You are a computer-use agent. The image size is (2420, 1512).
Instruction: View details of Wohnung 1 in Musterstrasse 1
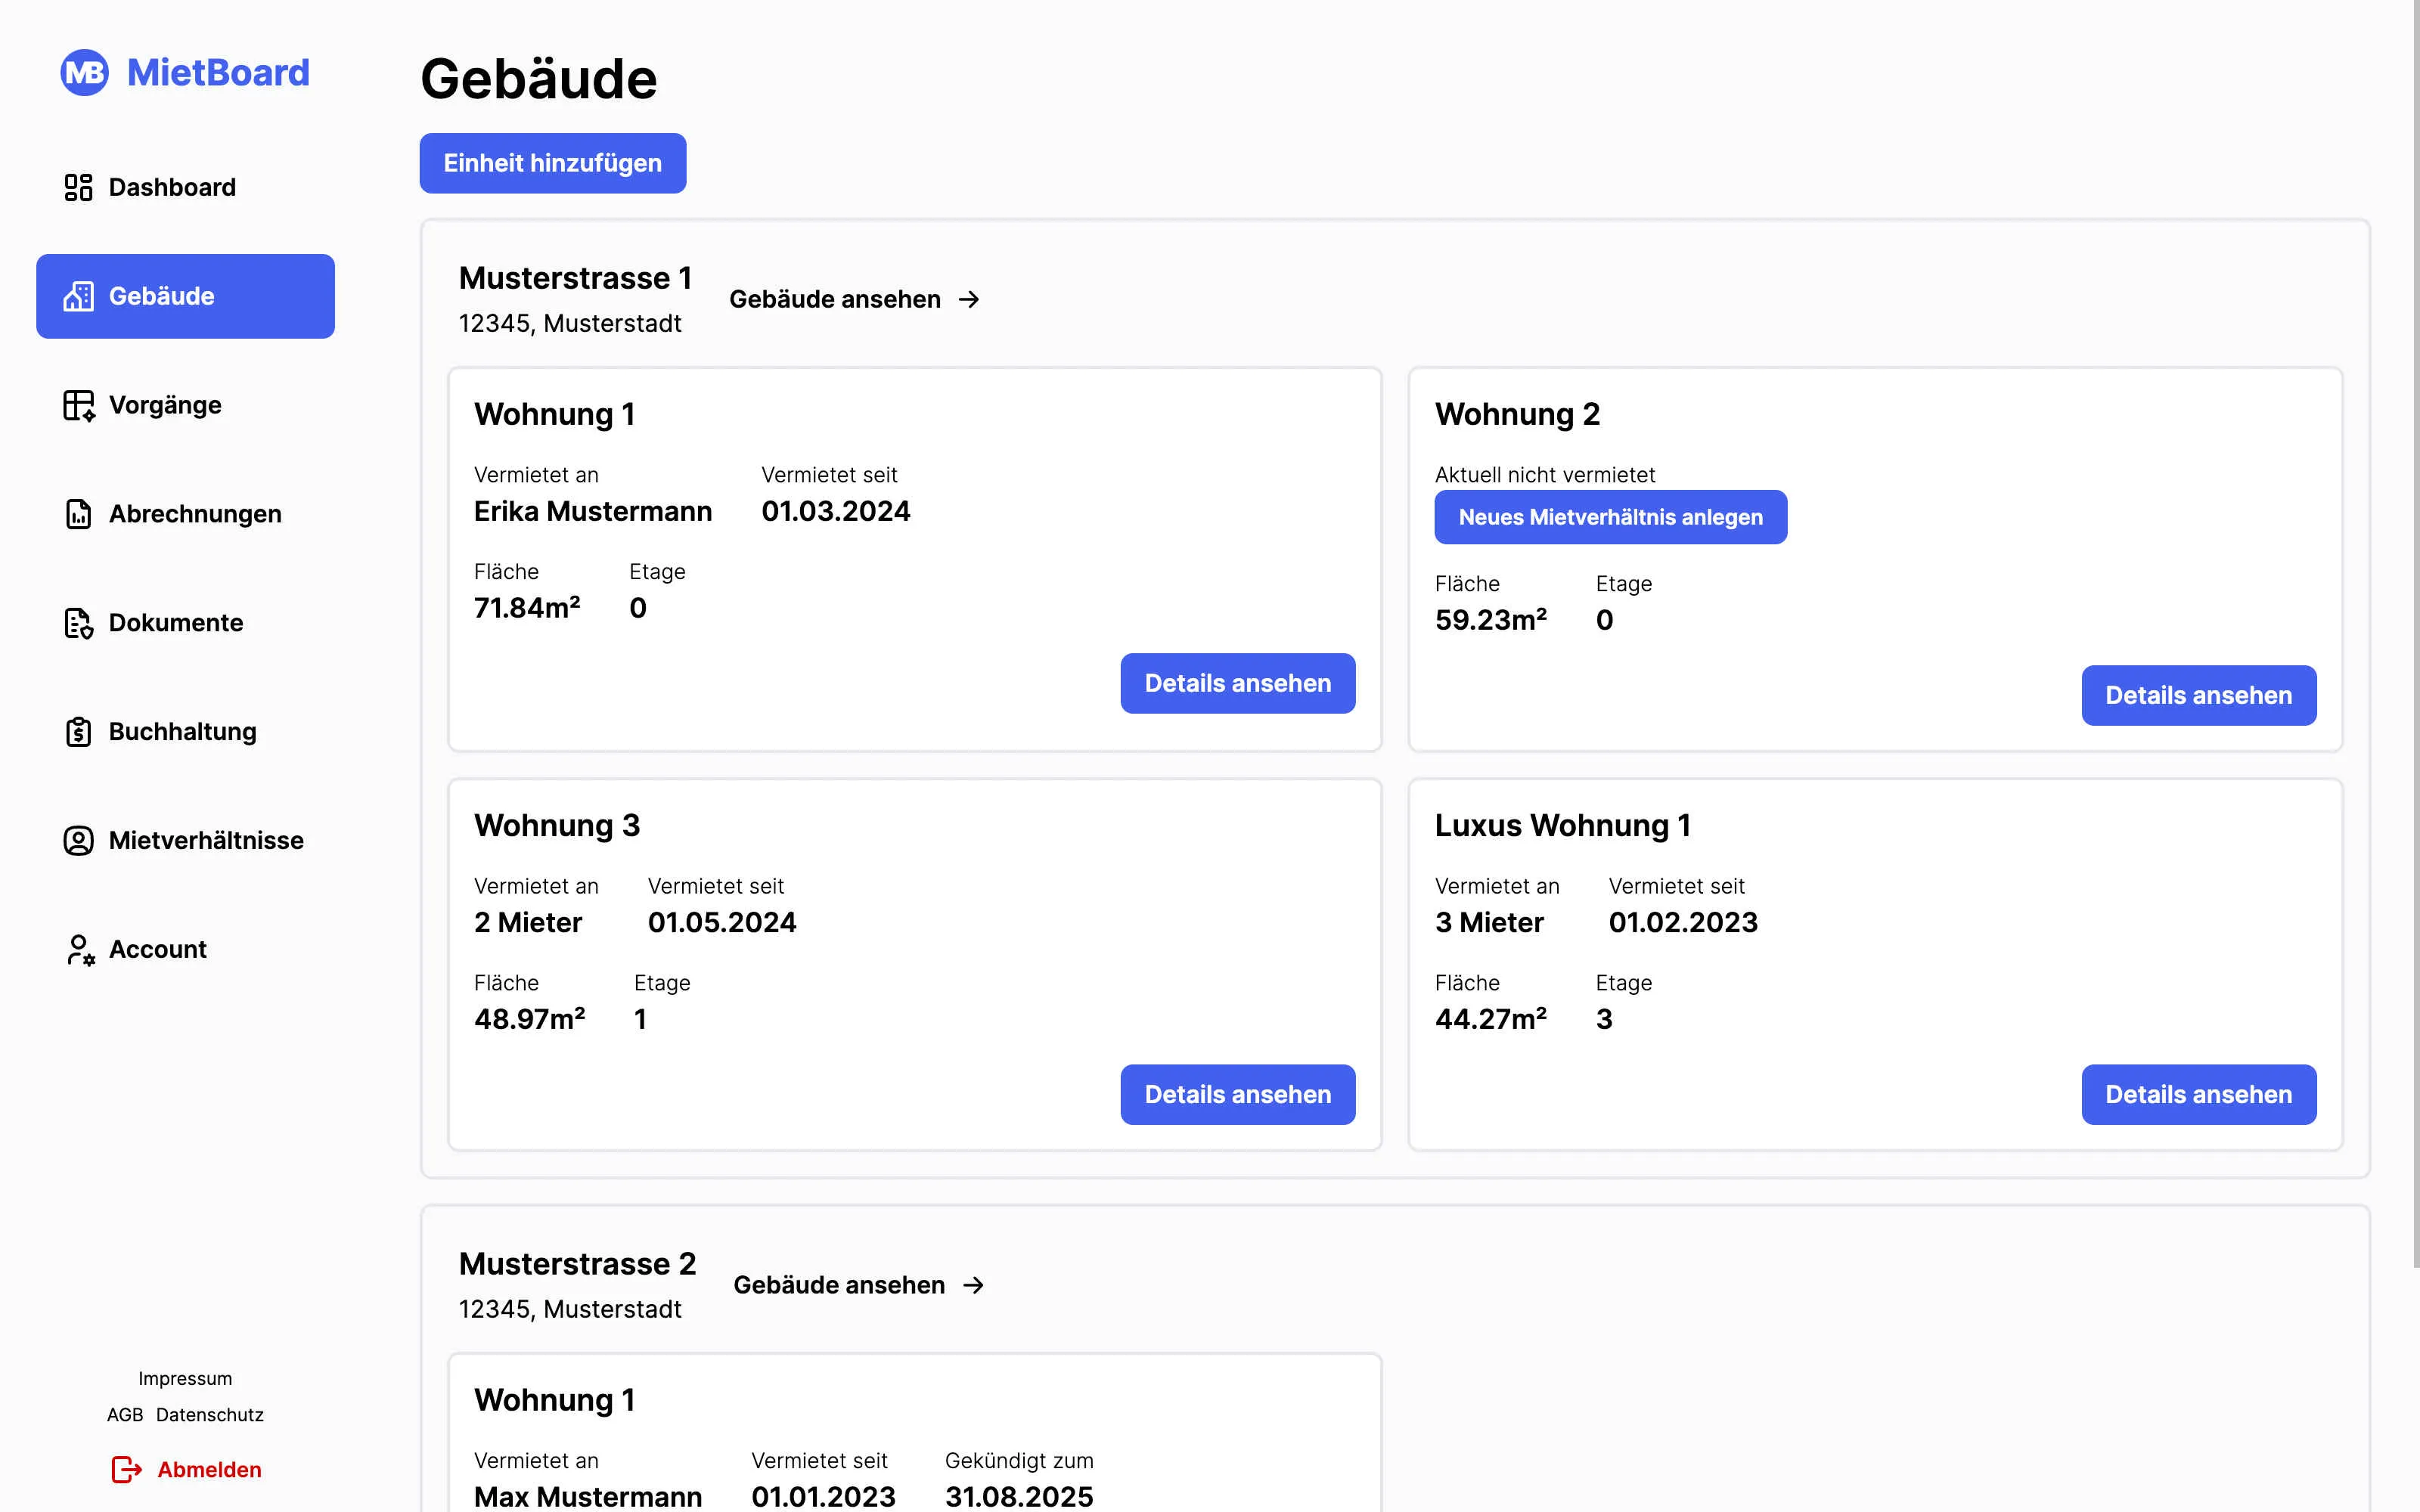1237,683
